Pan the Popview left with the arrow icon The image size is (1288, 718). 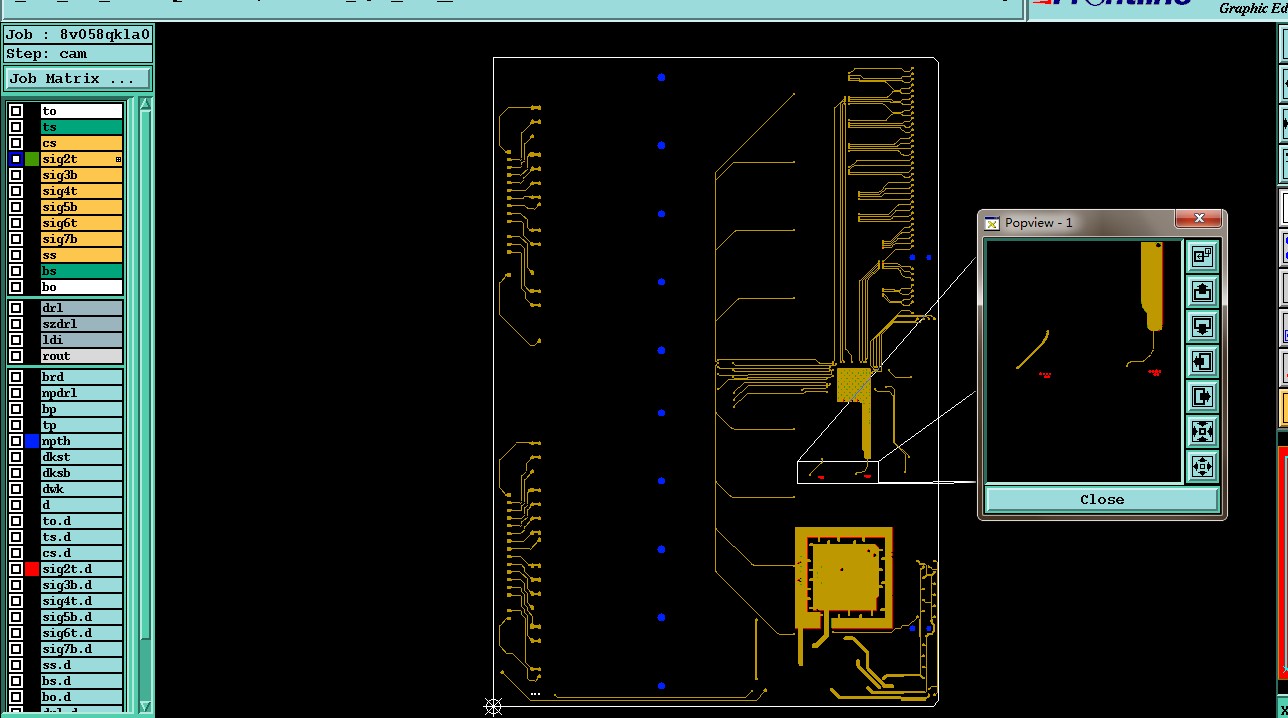[x=1202, y=362]
